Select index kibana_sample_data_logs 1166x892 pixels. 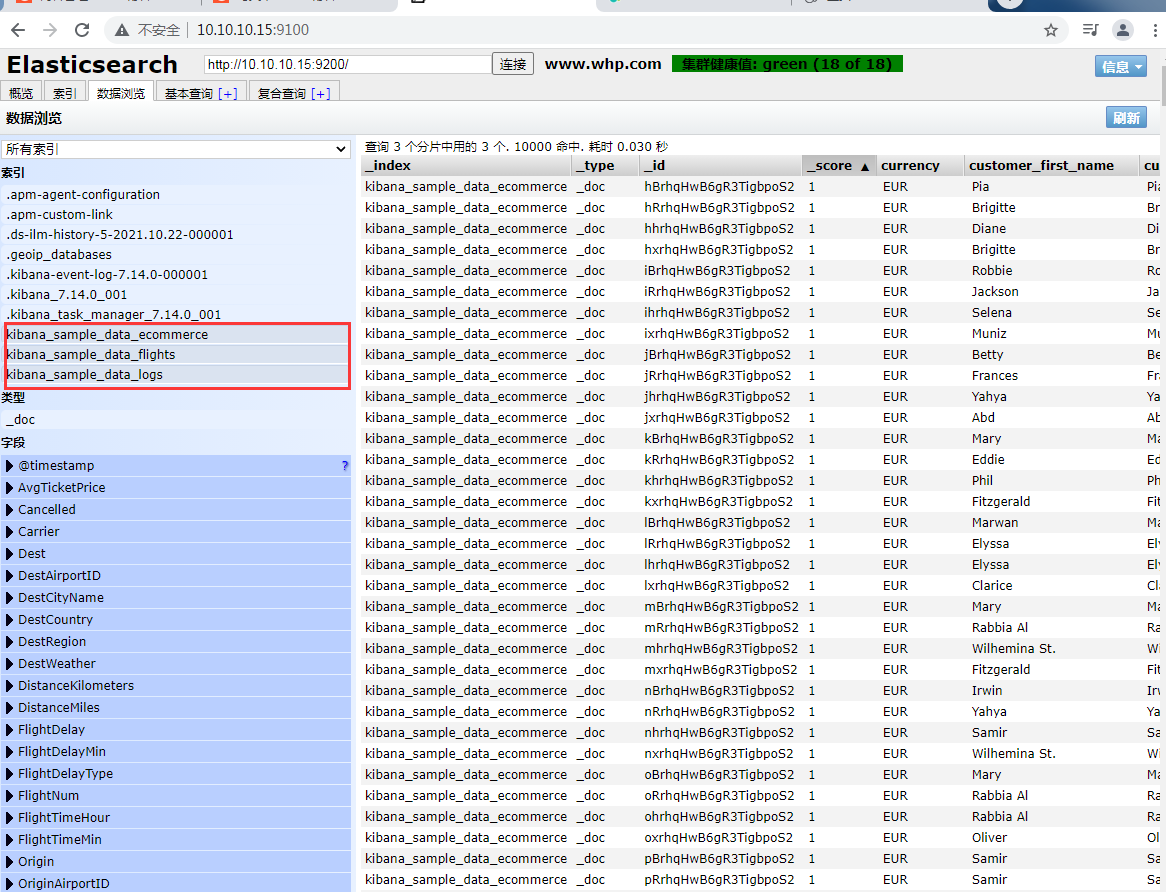coord(176,375)
